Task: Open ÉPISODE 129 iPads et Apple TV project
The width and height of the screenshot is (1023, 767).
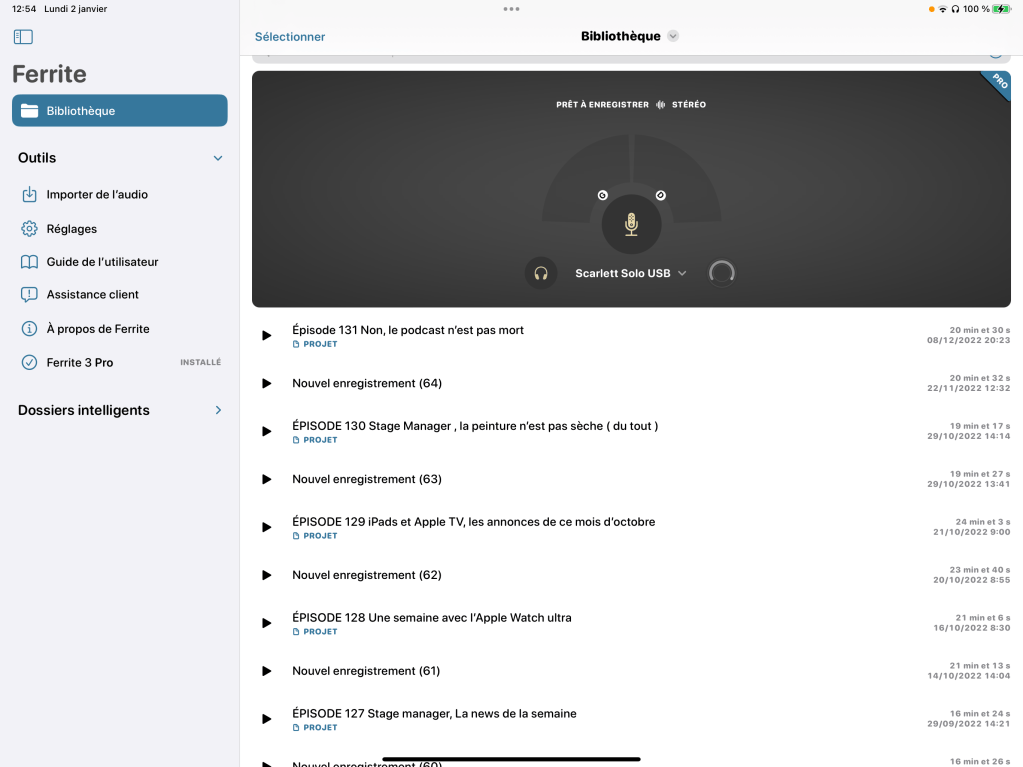Action: (473, 522)
